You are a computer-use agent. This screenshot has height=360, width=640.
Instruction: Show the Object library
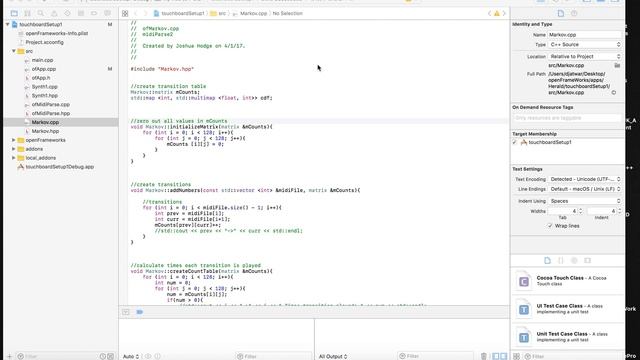click(574, 260)
